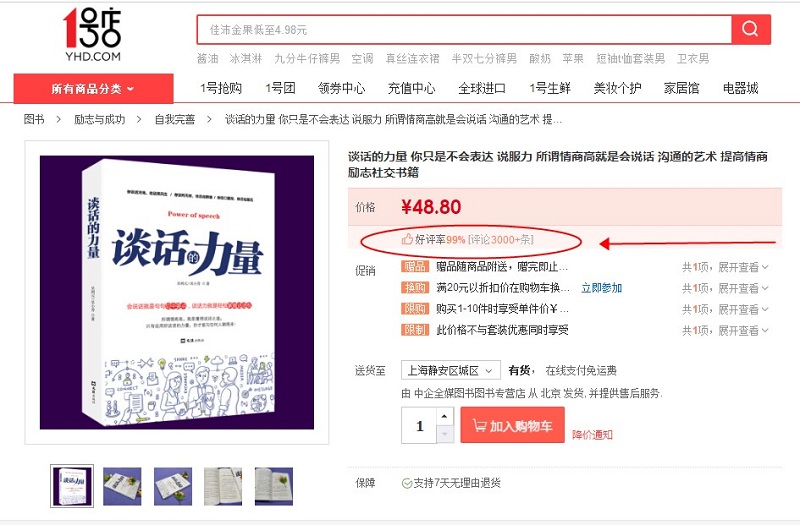Add the book with 加入购物车
800x525 pixels.
(x=512, y=425)
